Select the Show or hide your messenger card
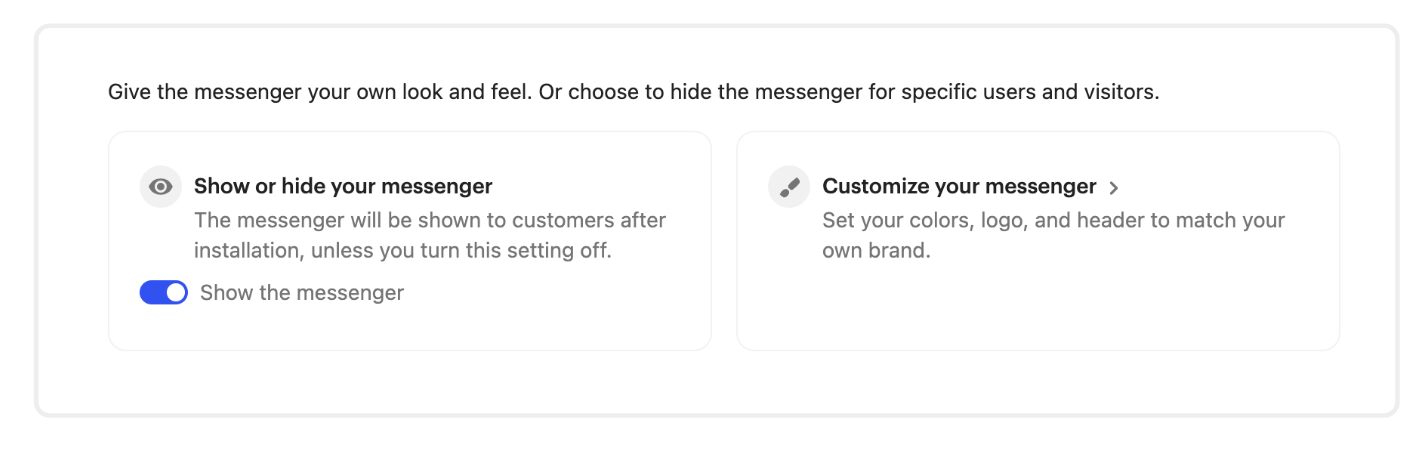This screenshot has width=1424, height=452. click(x=410, y=320)
